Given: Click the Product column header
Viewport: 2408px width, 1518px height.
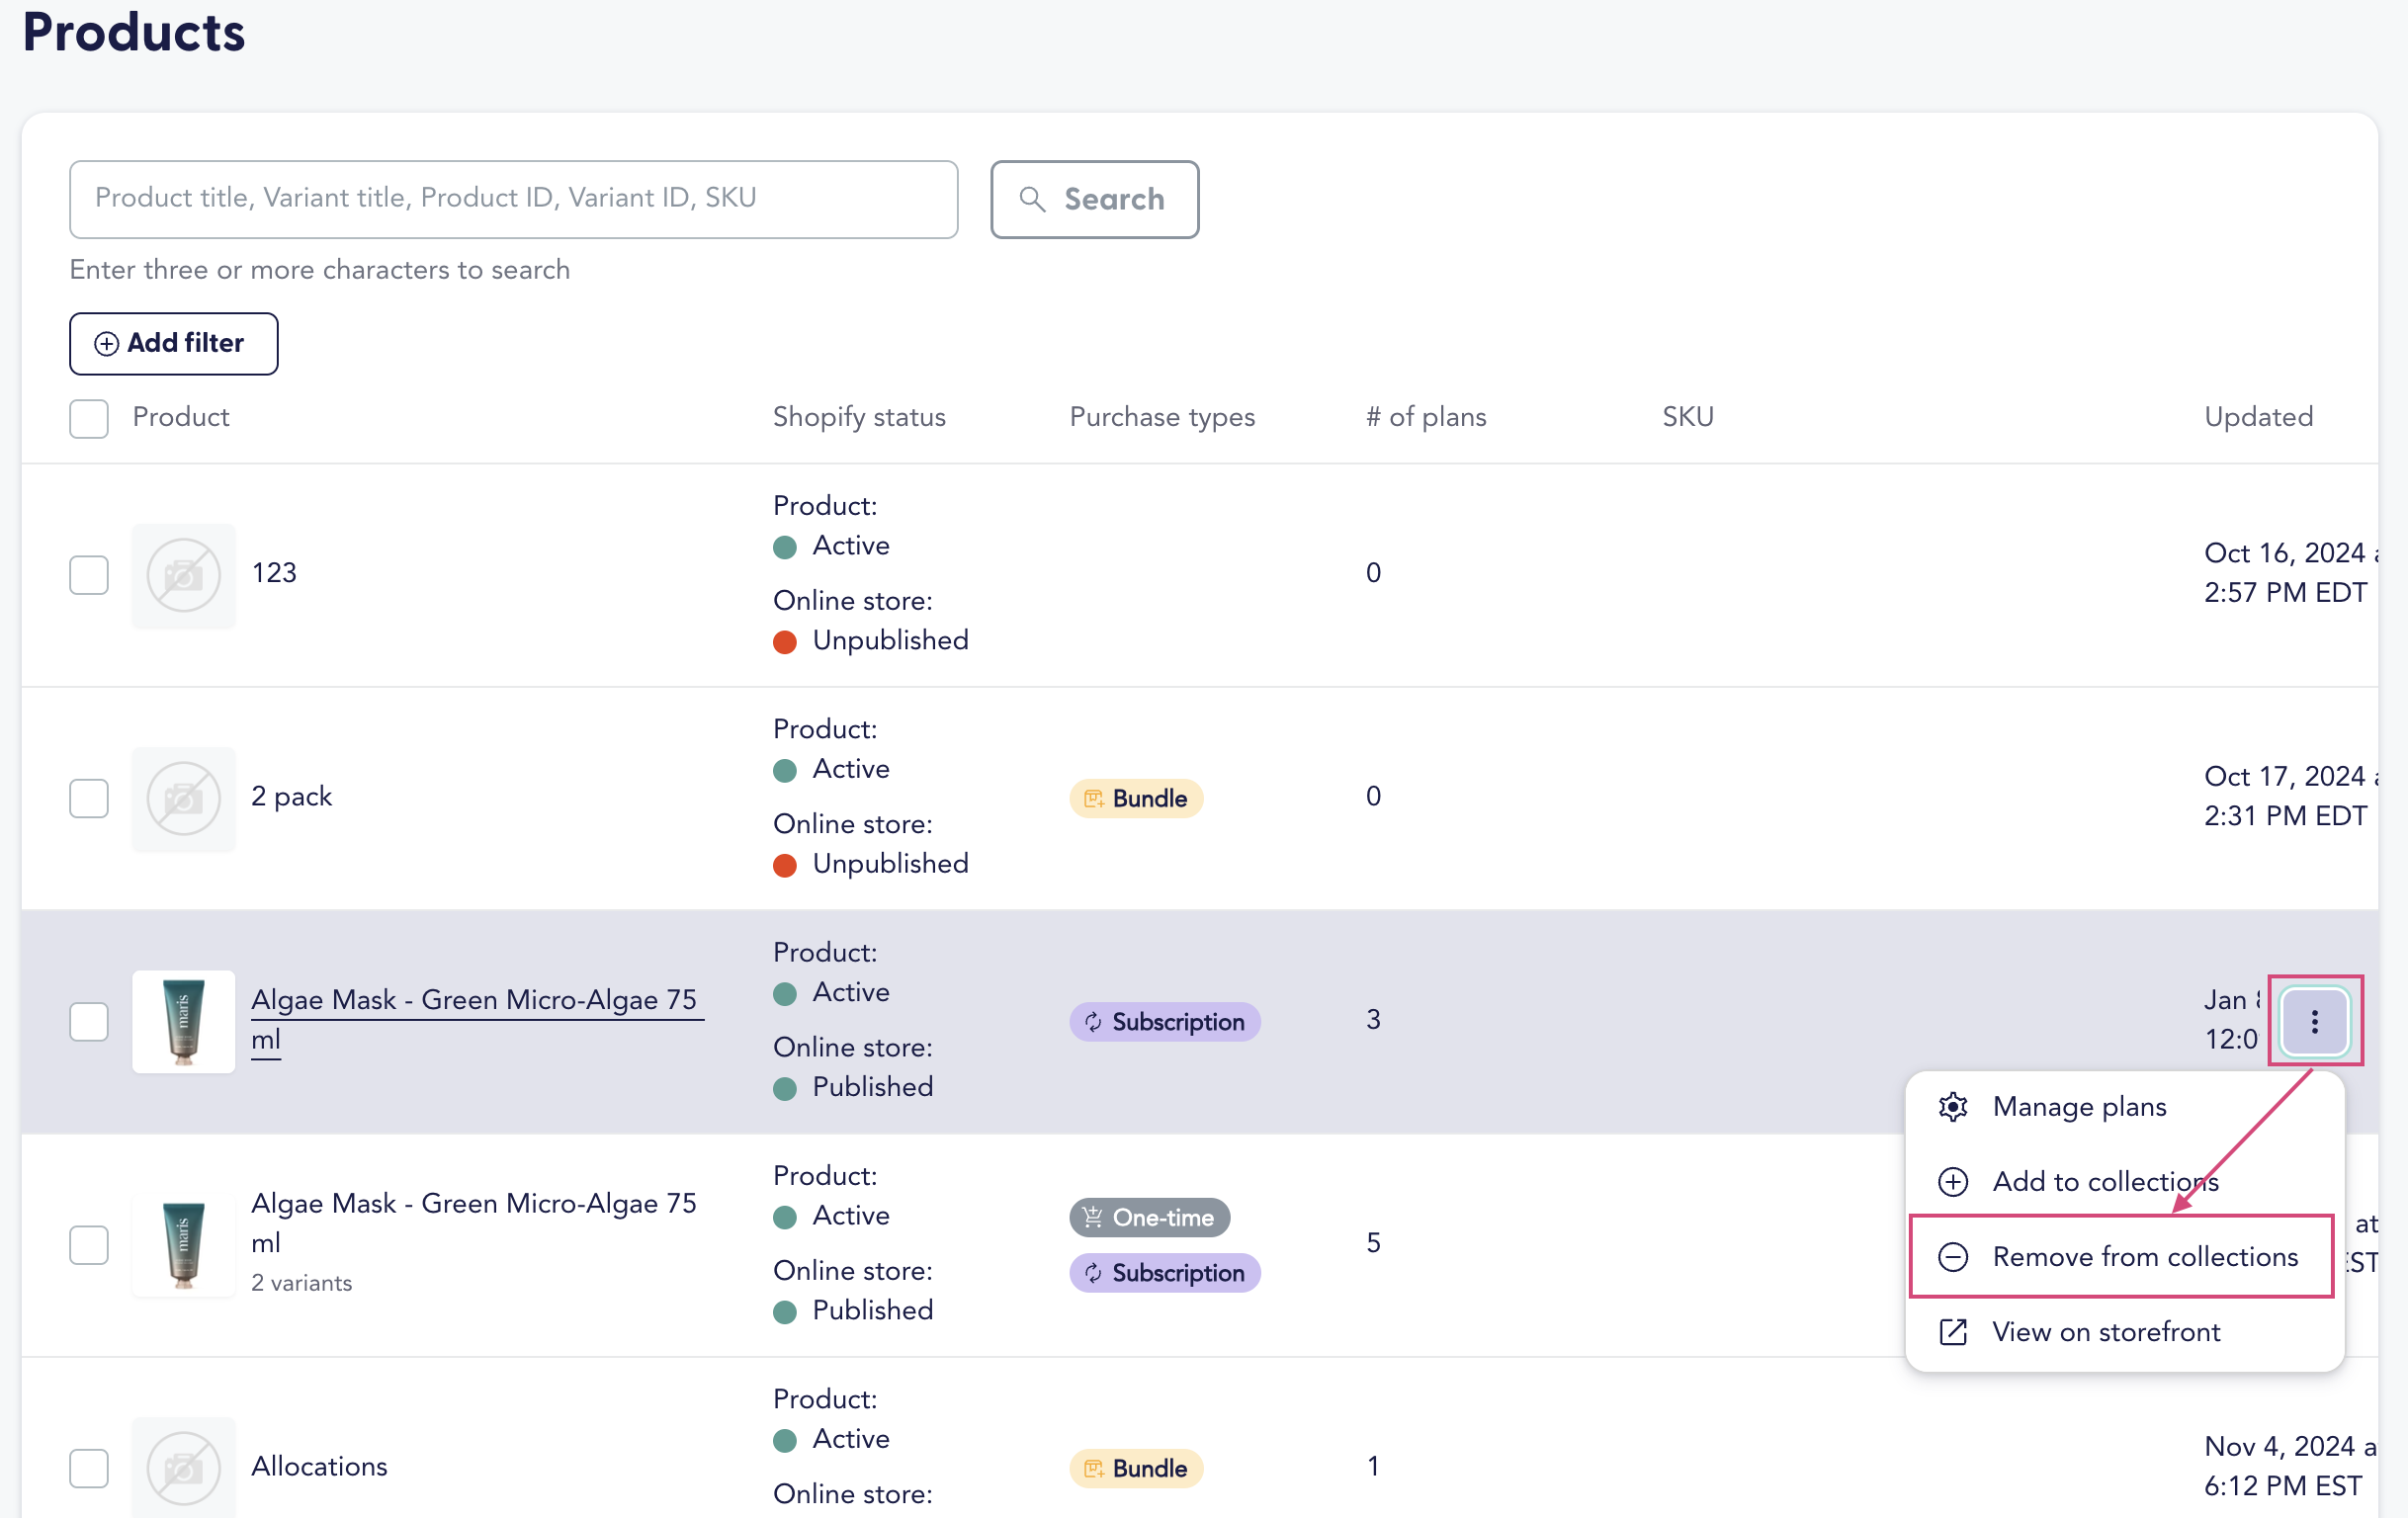Looking at the screenshot, I should [181, 417].
